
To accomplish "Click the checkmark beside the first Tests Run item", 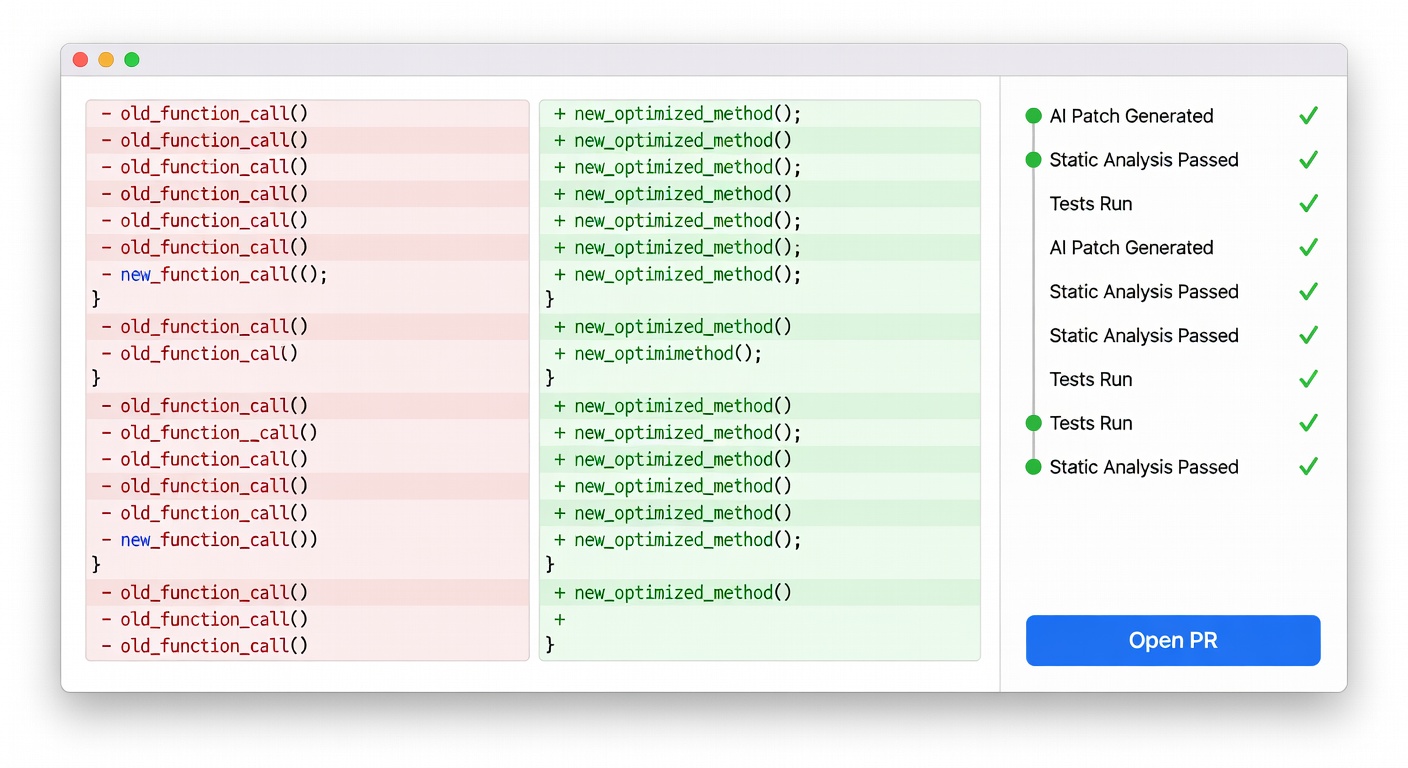I will (x=1308, y=203).
